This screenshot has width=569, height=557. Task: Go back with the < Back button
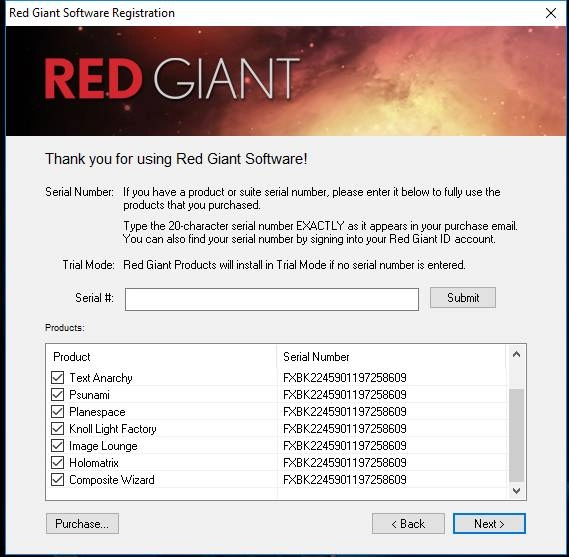408,523
